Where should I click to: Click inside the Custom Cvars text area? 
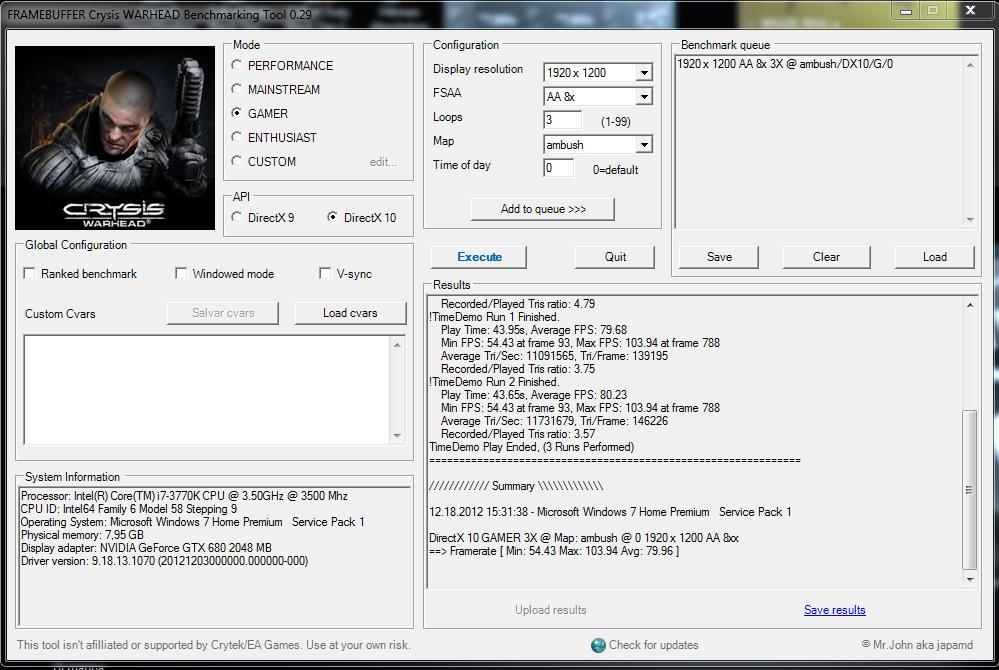click(207, 389)
